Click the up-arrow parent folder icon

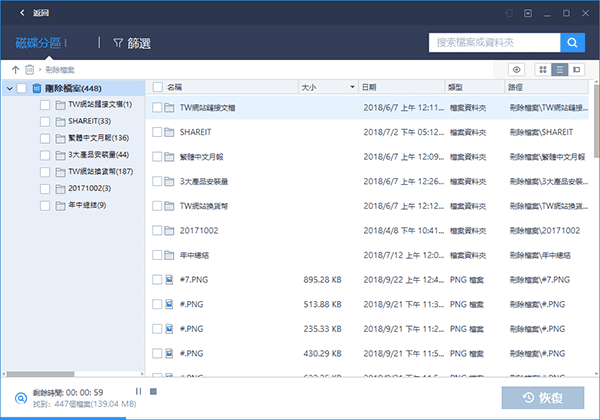(x=15, y=70)
